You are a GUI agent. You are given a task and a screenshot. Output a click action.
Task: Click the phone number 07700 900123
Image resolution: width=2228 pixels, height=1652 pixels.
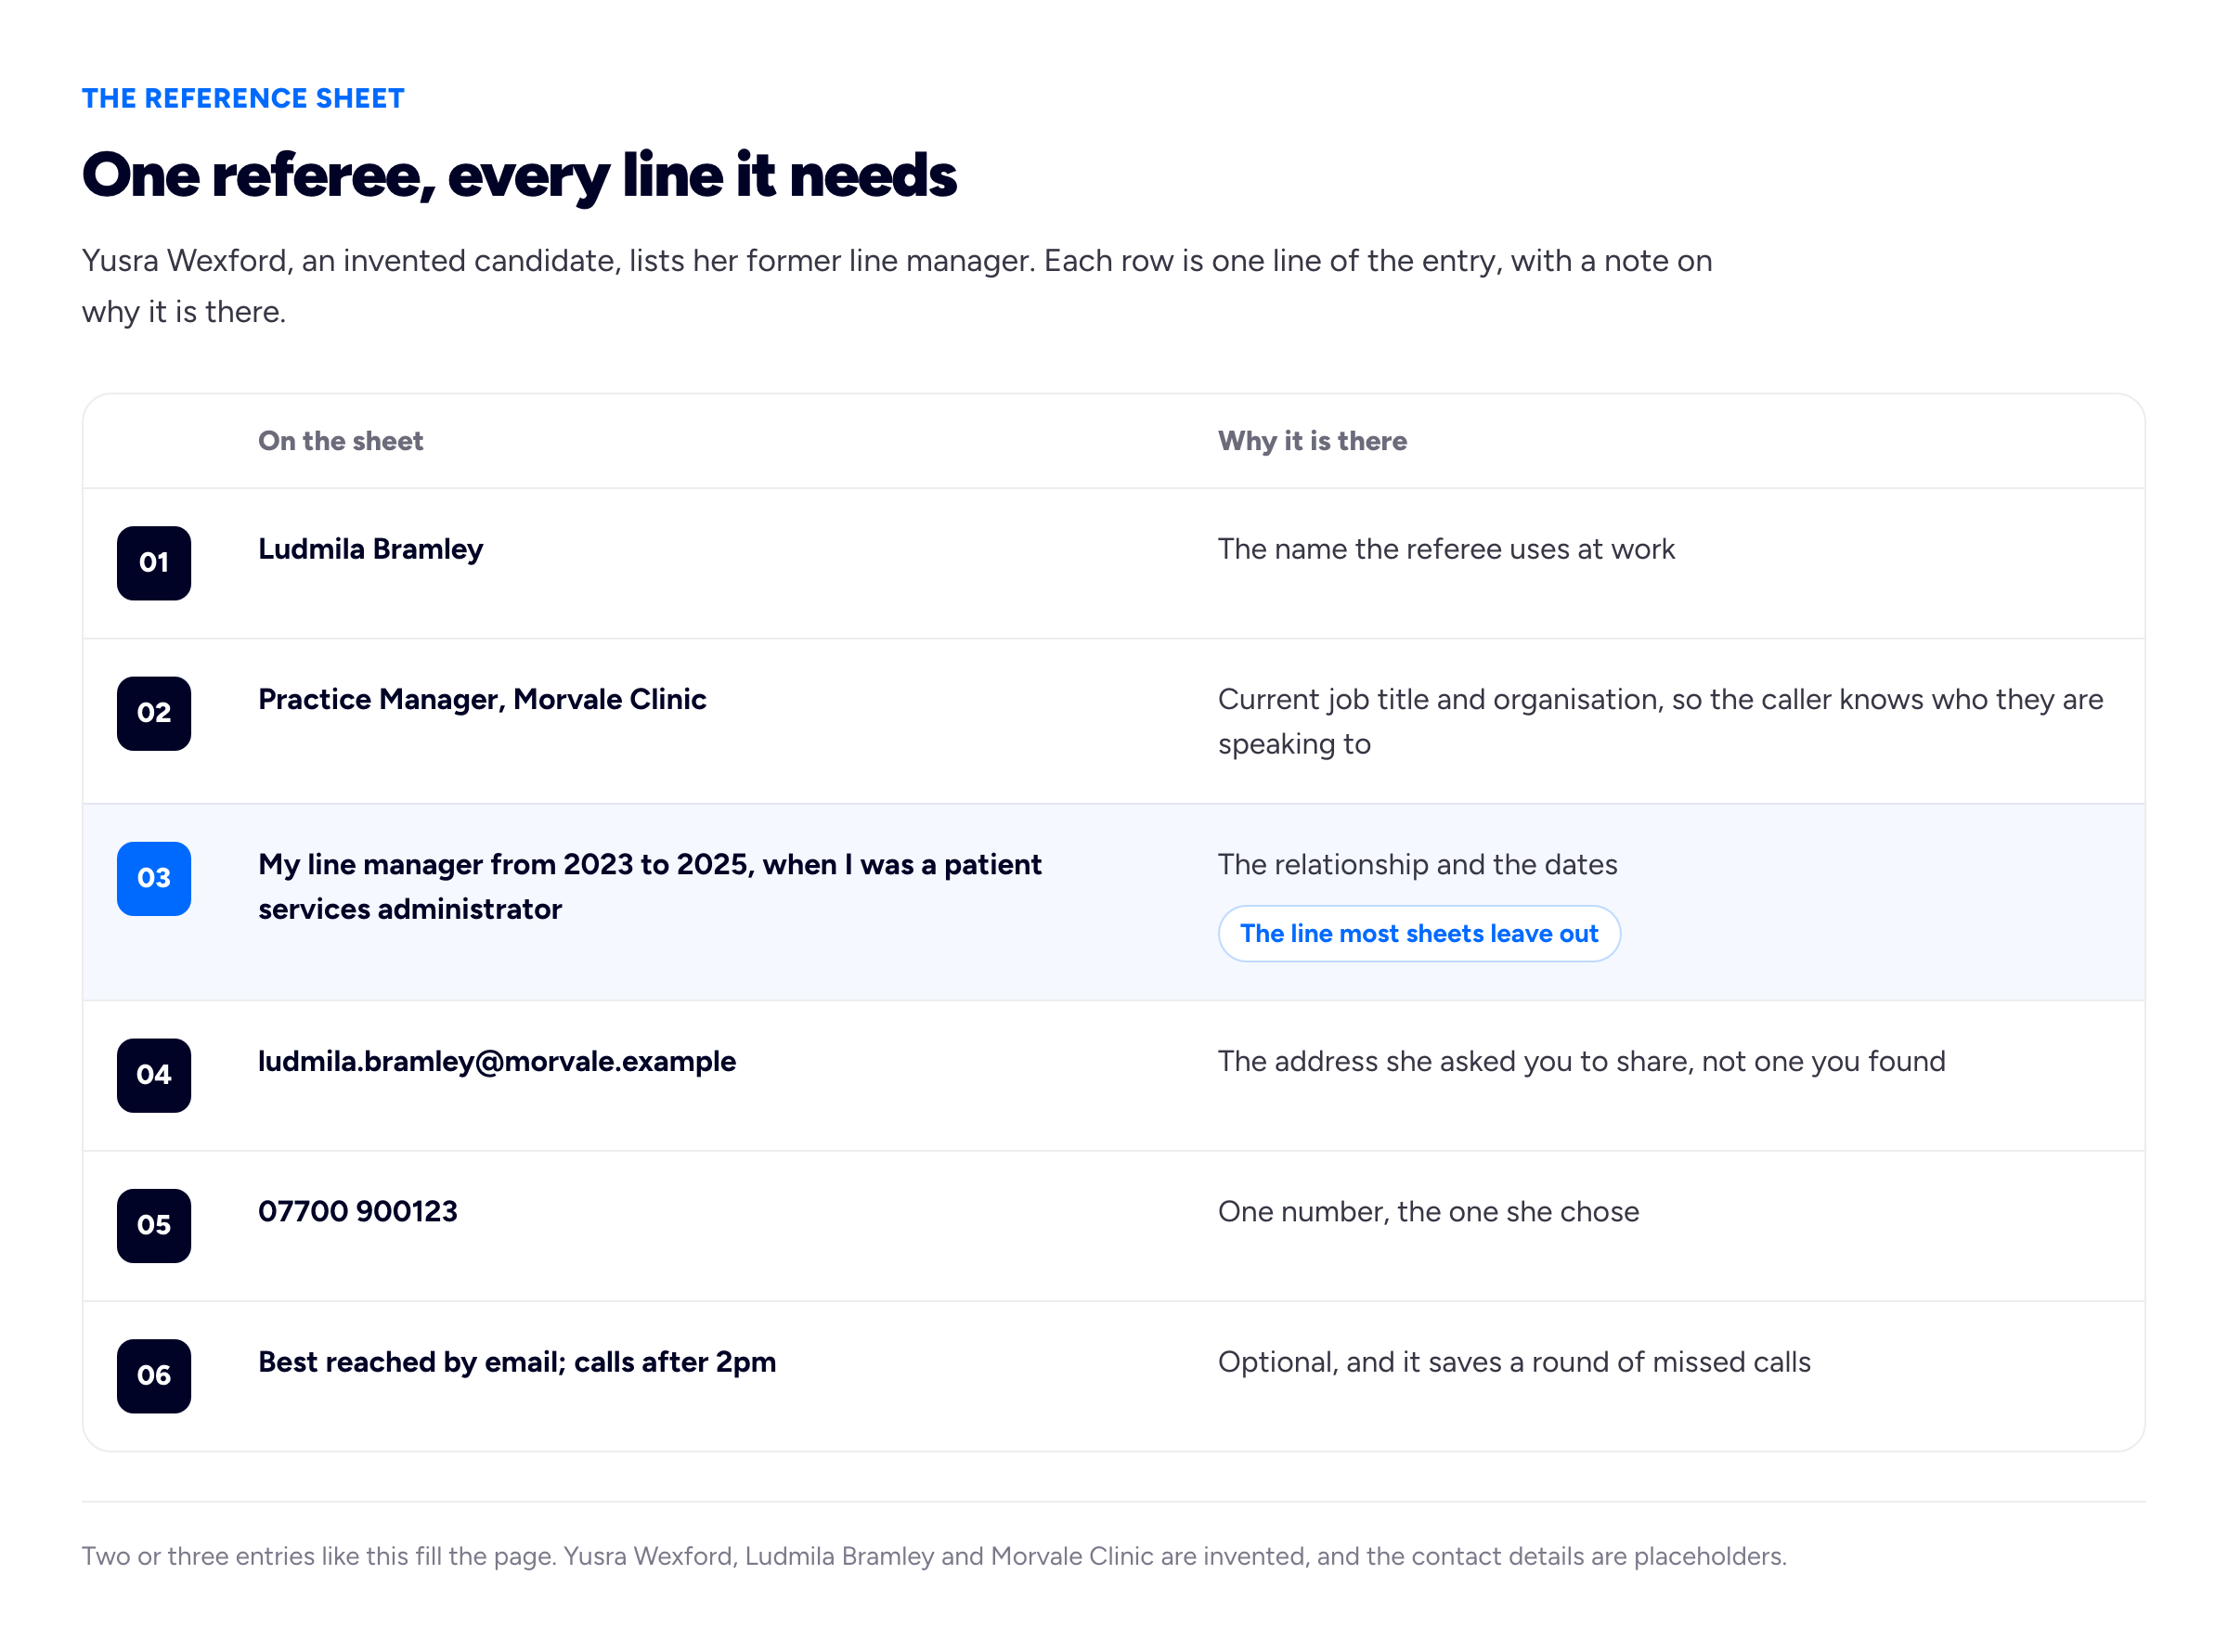coord(358,1211)
